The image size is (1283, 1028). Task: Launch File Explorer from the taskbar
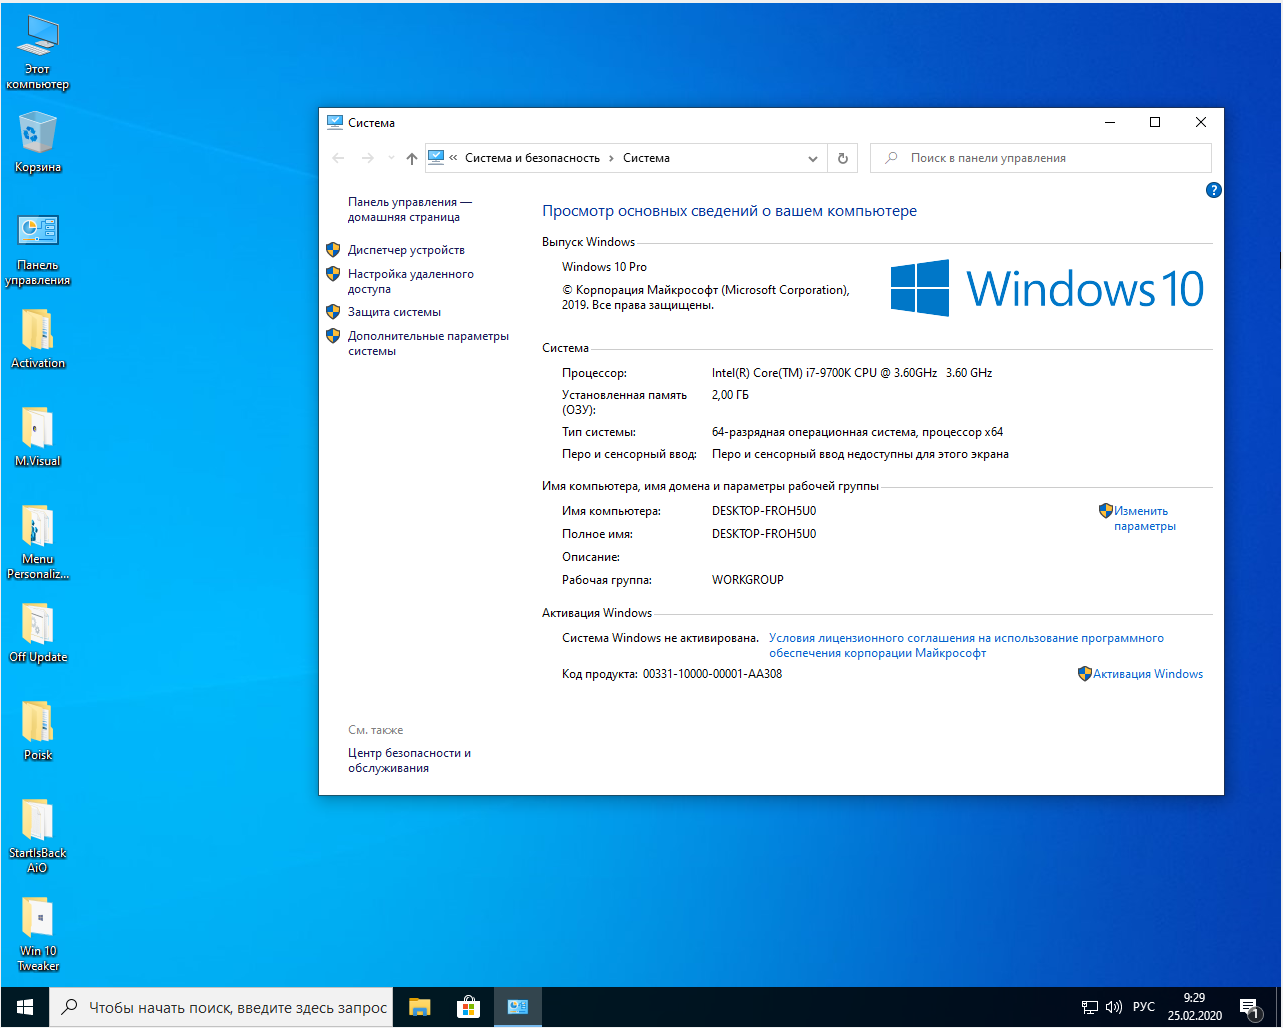(419, 1007)
